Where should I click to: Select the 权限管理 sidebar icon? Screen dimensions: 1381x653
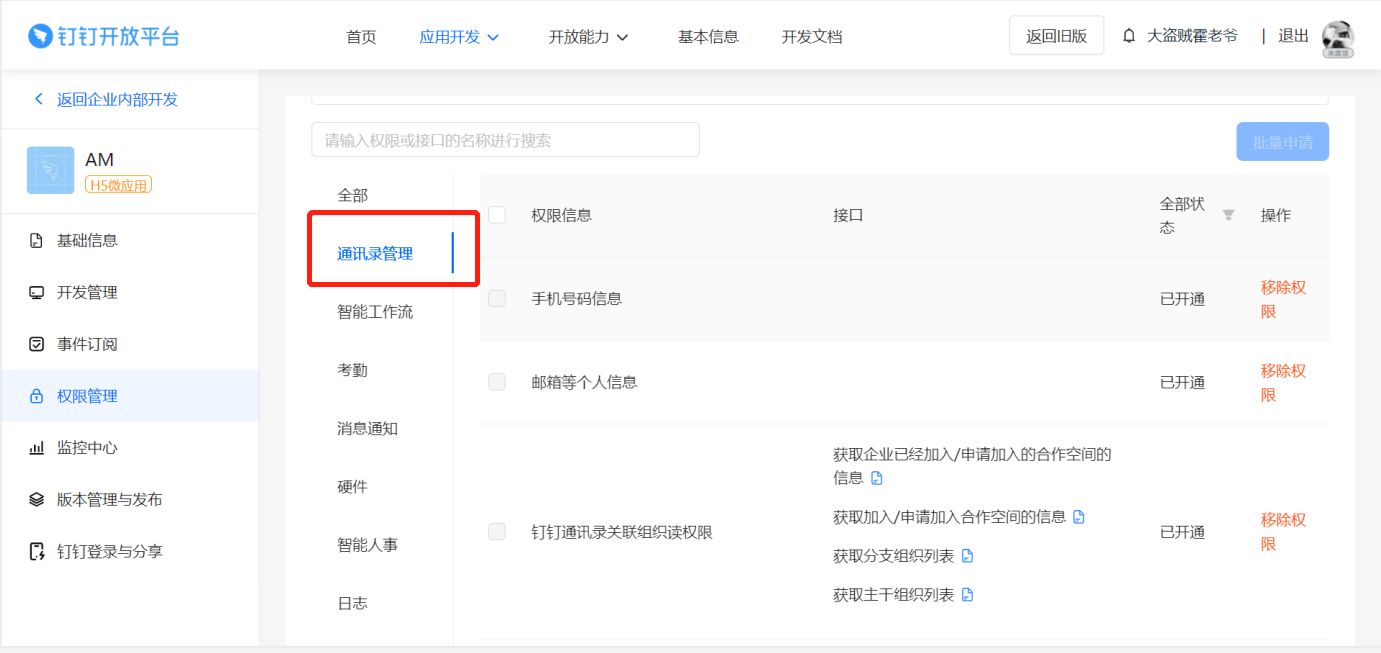[36, 395]
